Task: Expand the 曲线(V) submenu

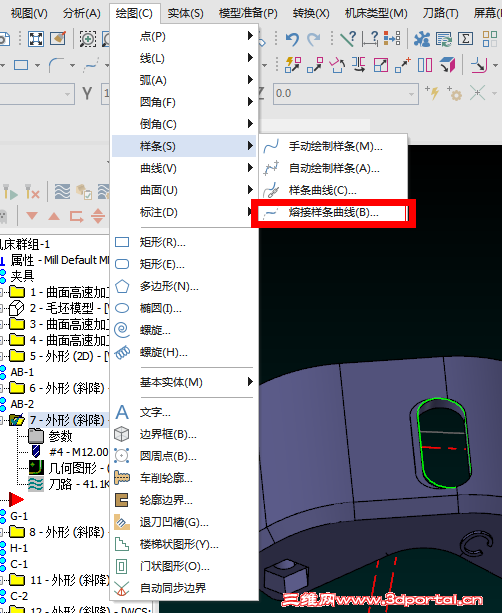Action: pyautogui.click(x=184, y=168)
